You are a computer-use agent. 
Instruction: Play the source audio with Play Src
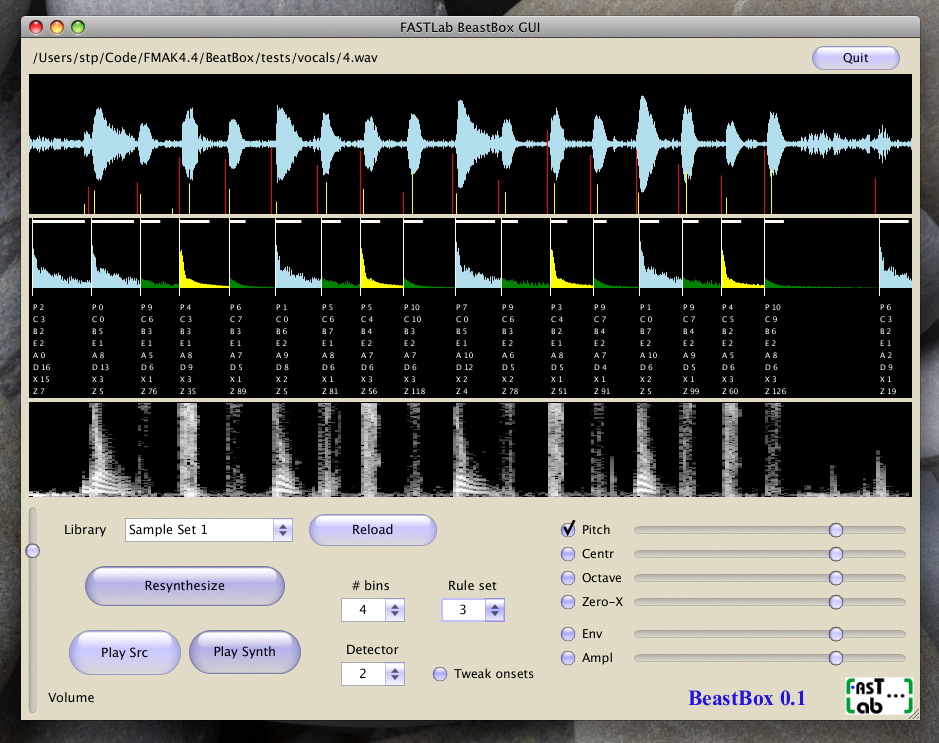(x=125, y=652)
